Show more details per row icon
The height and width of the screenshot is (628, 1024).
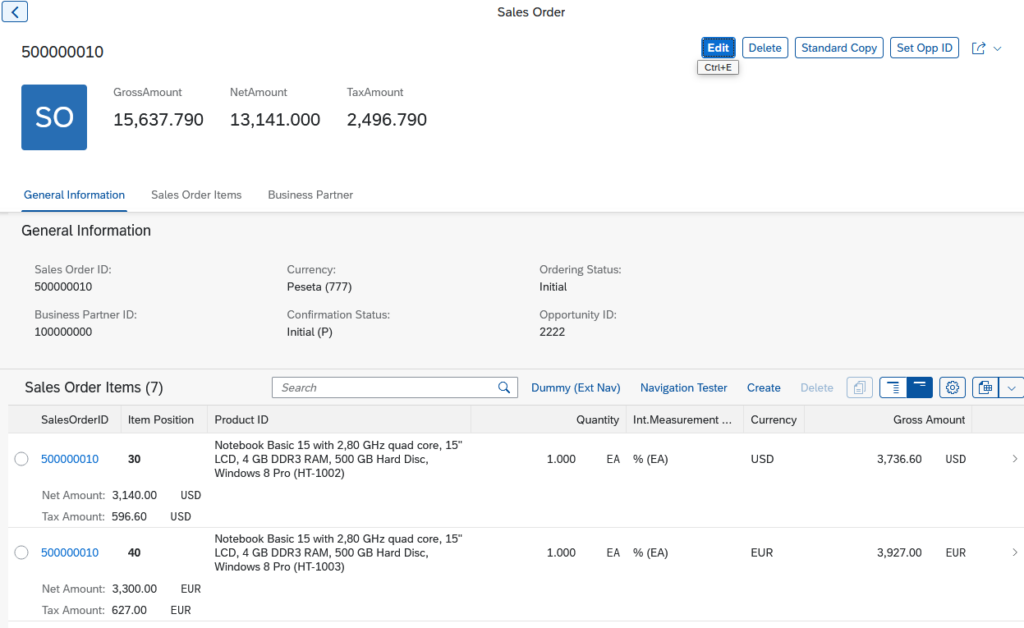pyautogui.click(x=893, y=388)
